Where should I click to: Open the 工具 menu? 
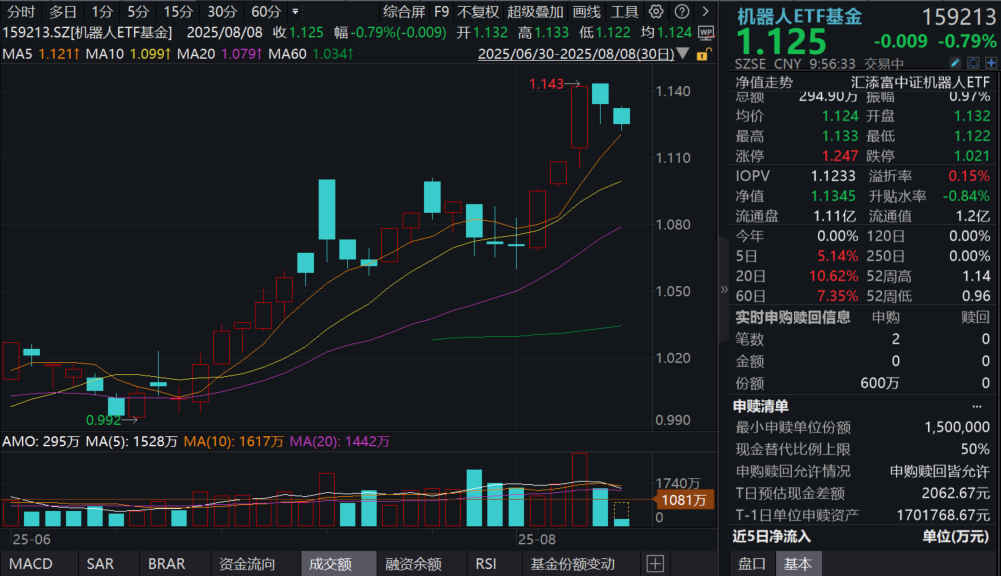pyautogui.click(x=625, y=12)
